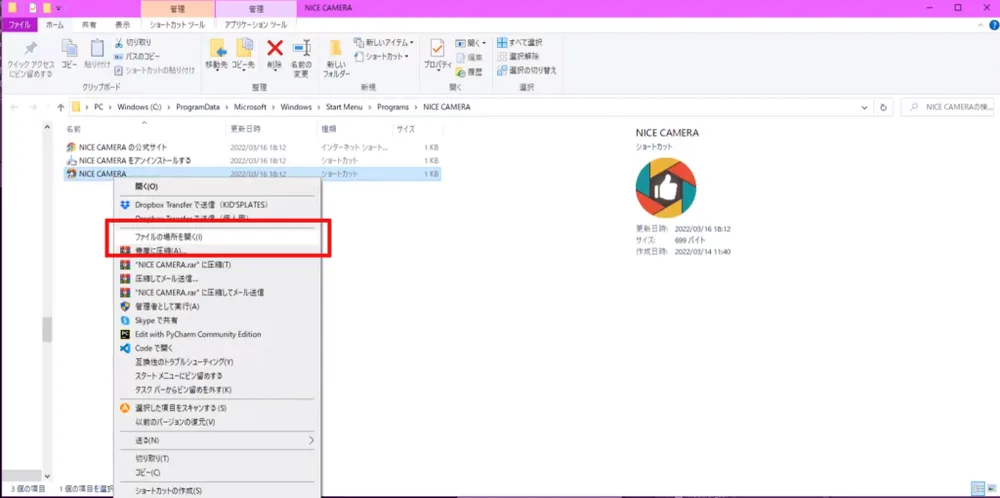
Task: Open the アプリケーション ツール tab
Action: click(256, 25)
